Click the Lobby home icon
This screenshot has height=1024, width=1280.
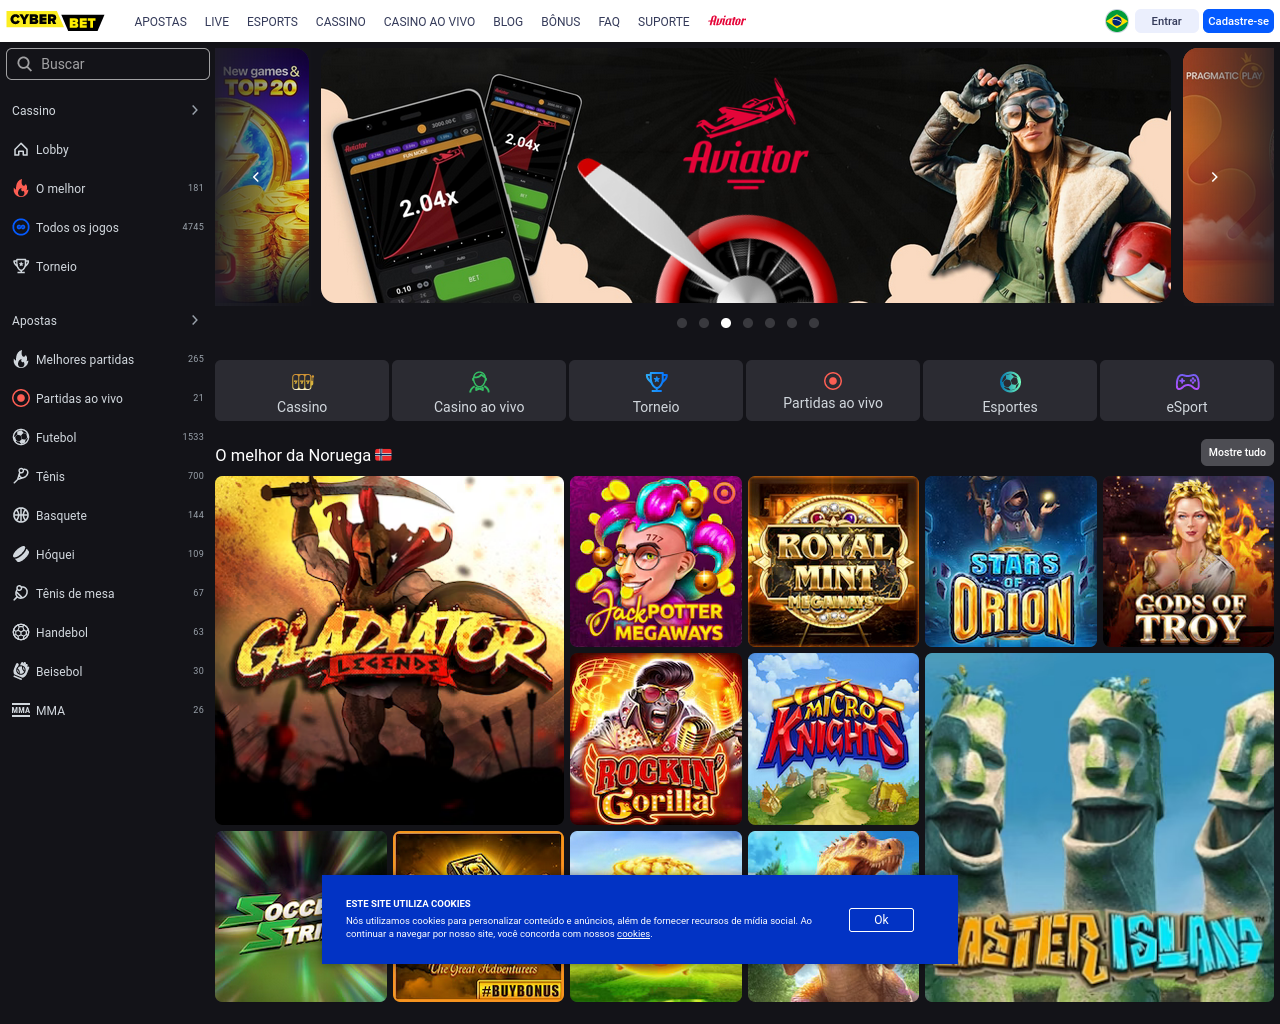(21, 150)
